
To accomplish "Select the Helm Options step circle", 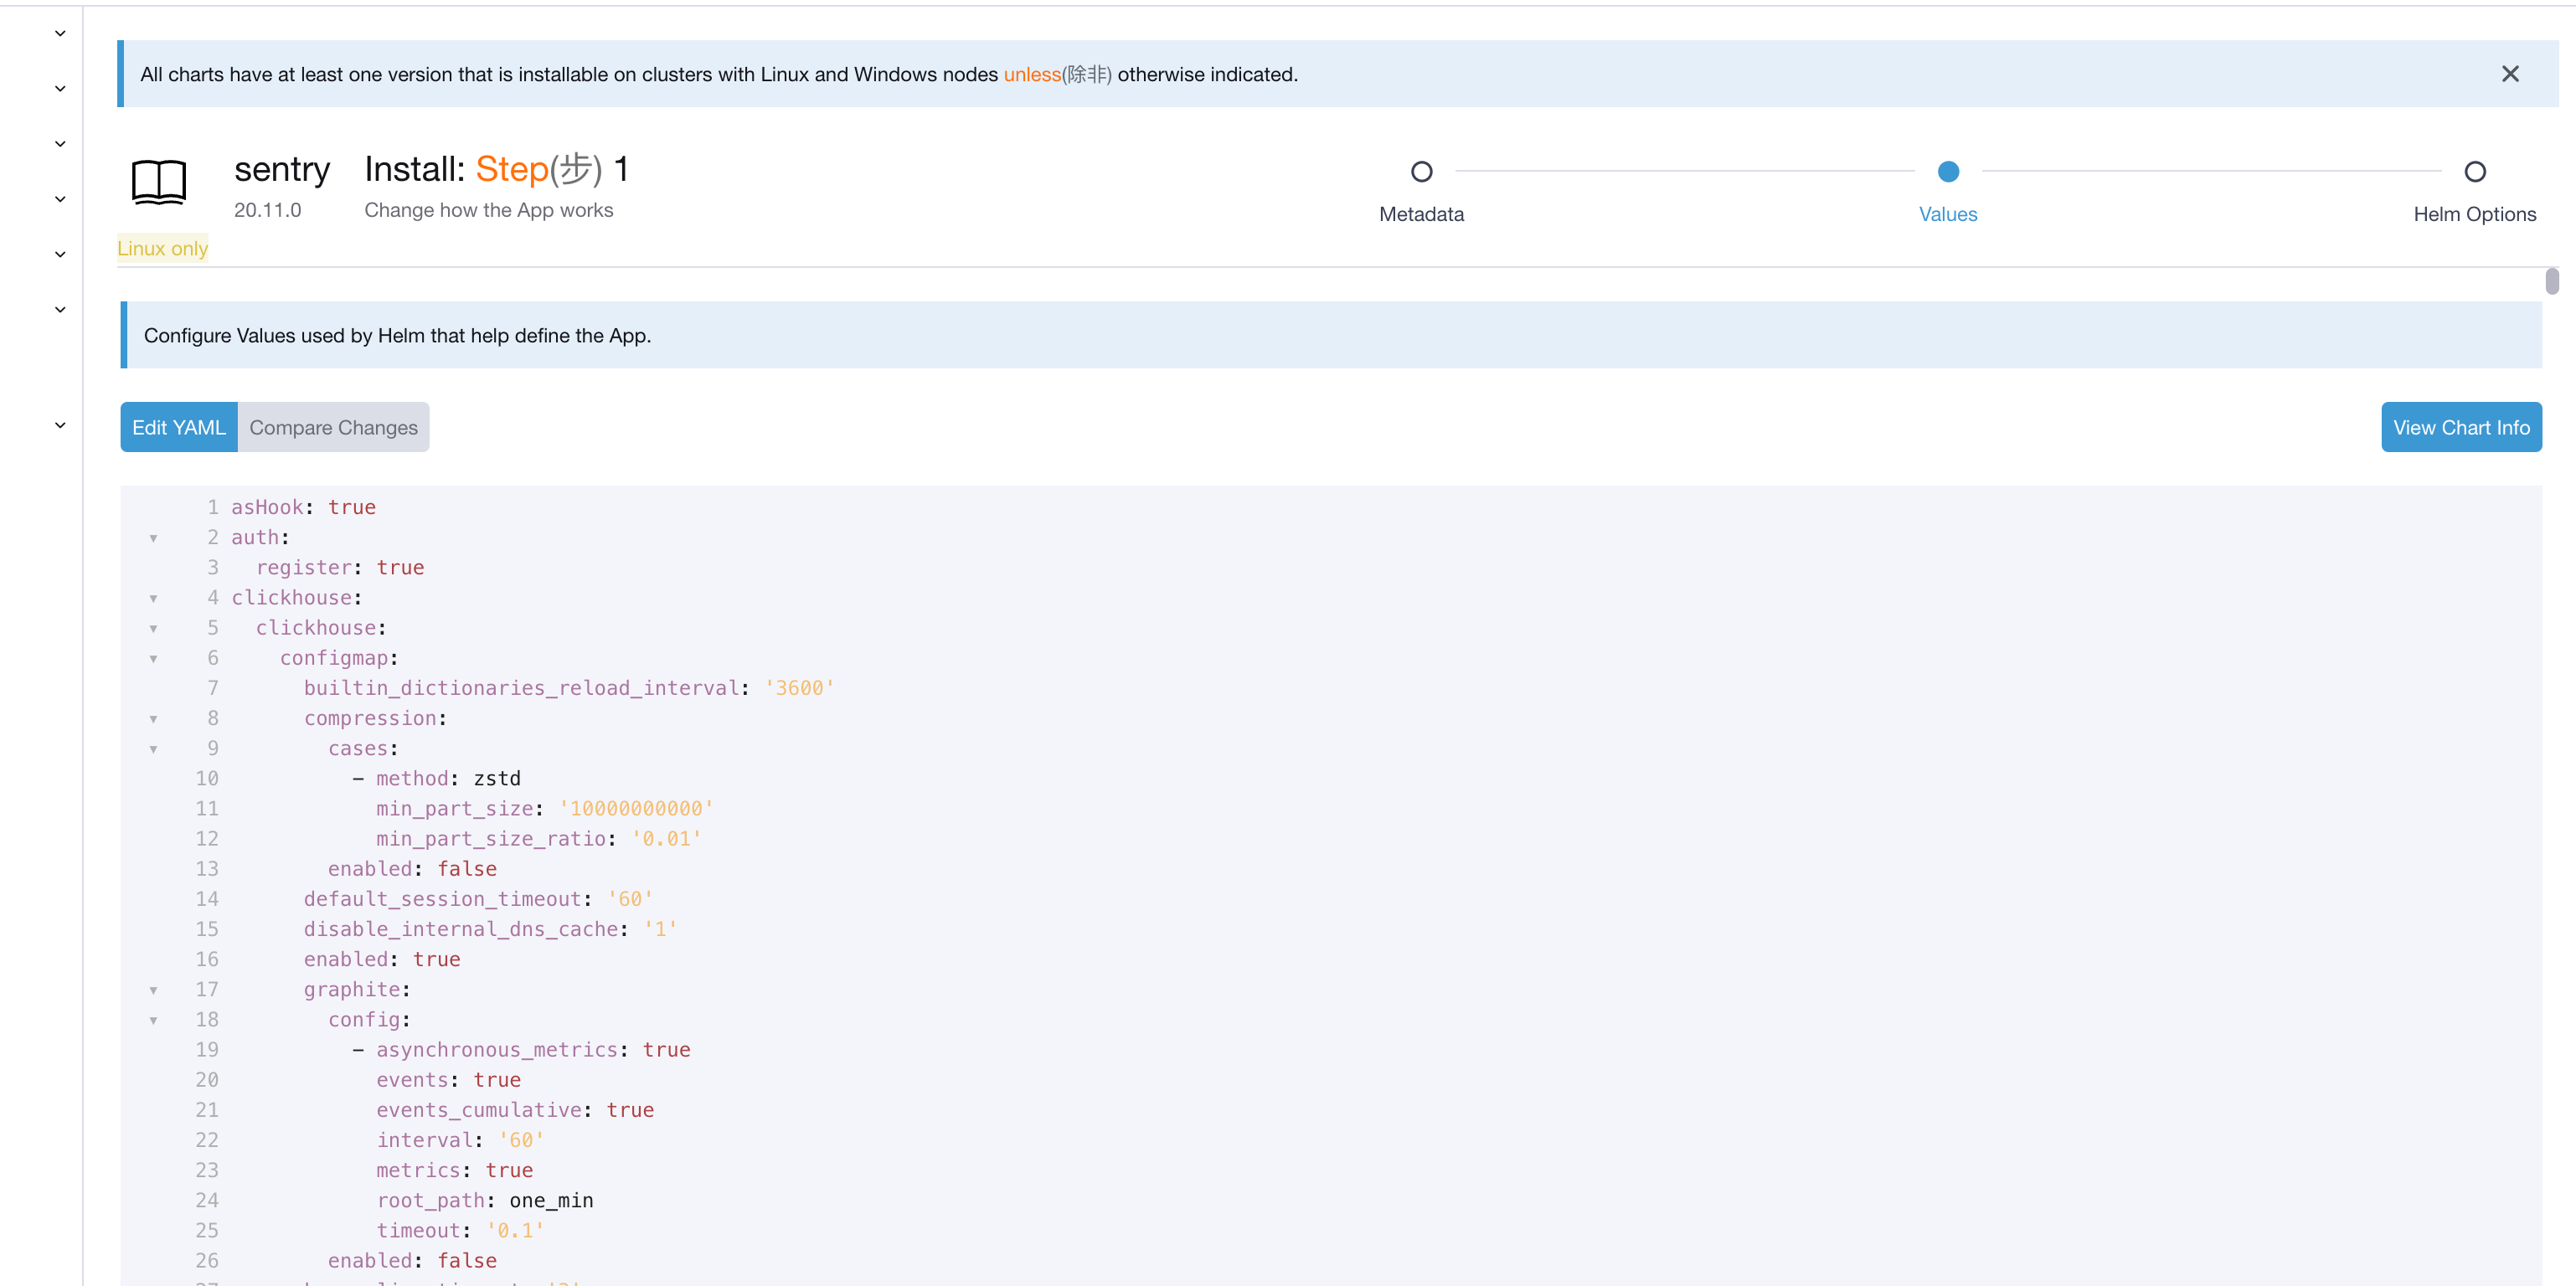I will 2475,172.
